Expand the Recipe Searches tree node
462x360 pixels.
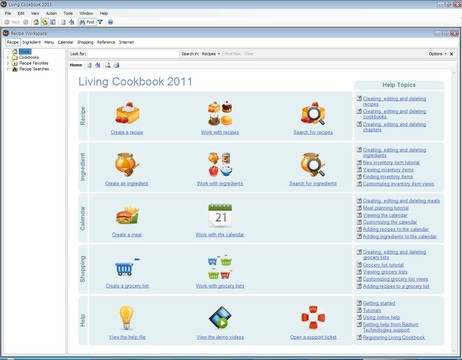[x=8, y=69]
